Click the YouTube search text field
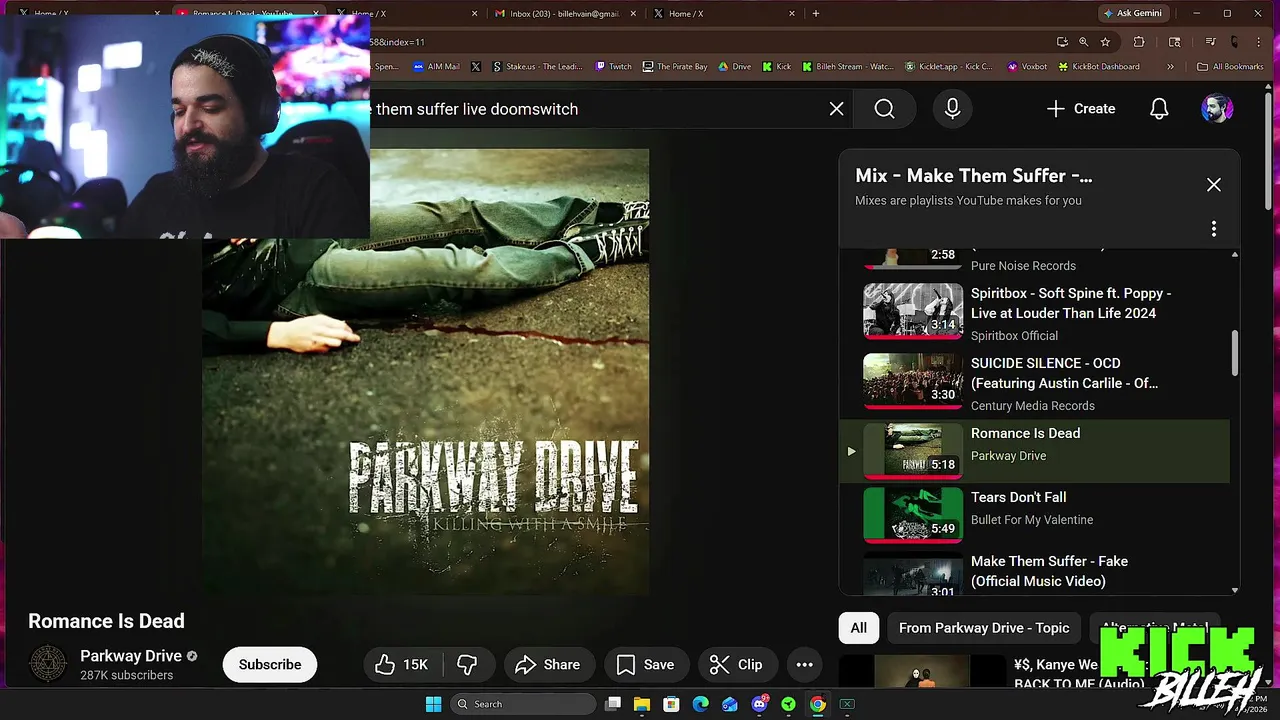 [595, 109]
